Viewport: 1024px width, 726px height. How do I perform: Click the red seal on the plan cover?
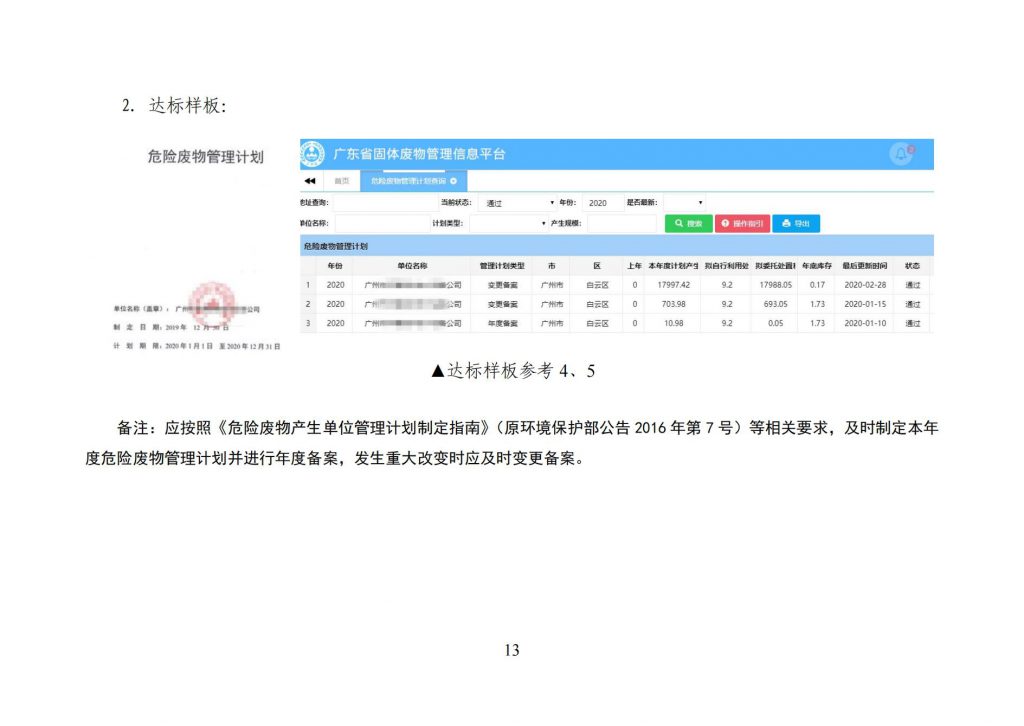(212, 304)
